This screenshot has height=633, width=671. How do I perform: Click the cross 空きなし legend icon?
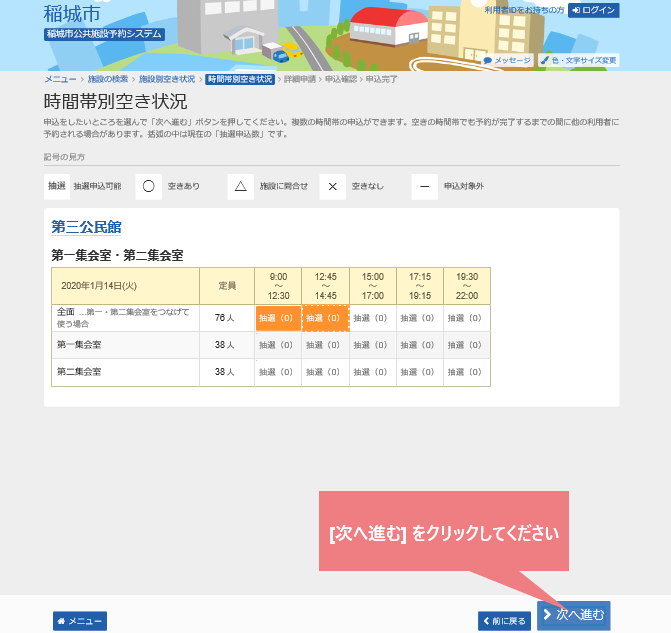[333, 186]
